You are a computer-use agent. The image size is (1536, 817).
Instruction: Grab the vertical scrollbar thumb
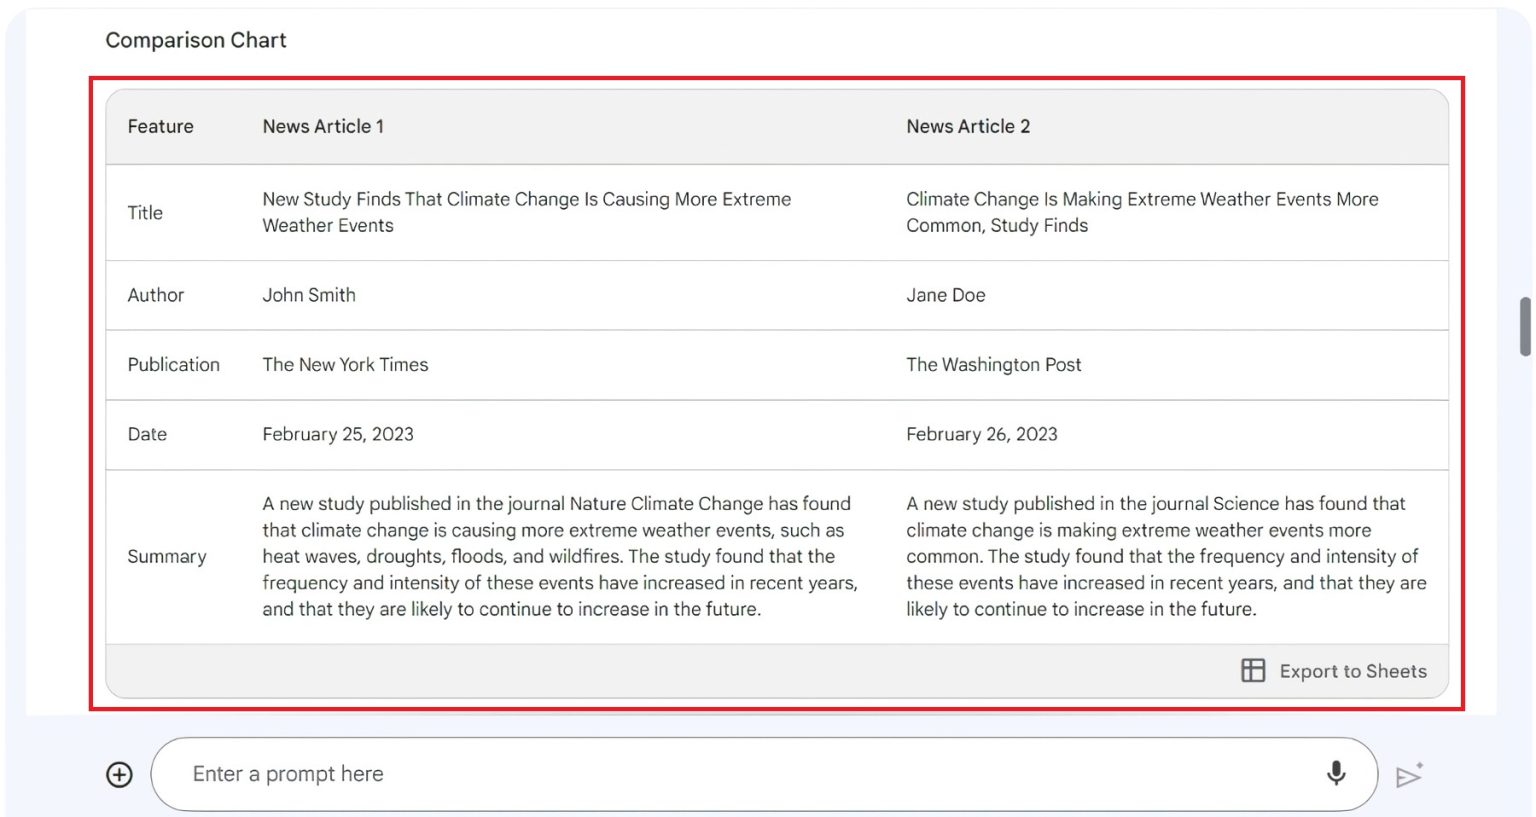1525,326
